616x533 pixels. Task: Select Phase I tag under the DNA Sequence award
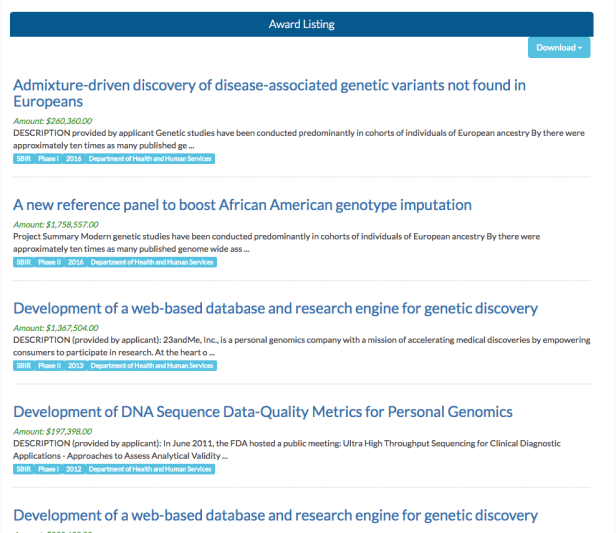pos(49,469)
